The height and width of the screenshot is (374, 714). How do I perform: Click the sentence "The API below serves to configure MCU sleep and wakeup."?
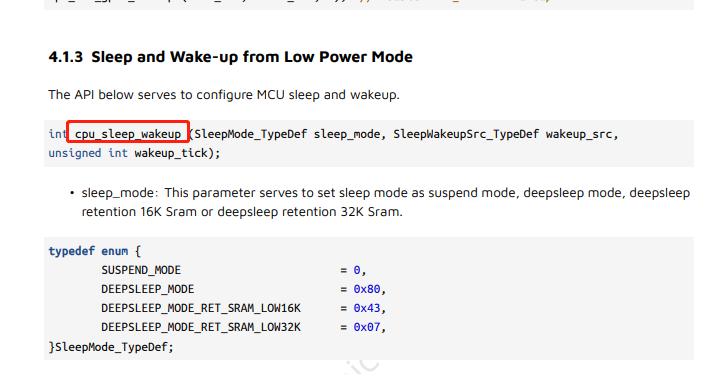pyautogui.click(x=224, y=95)
